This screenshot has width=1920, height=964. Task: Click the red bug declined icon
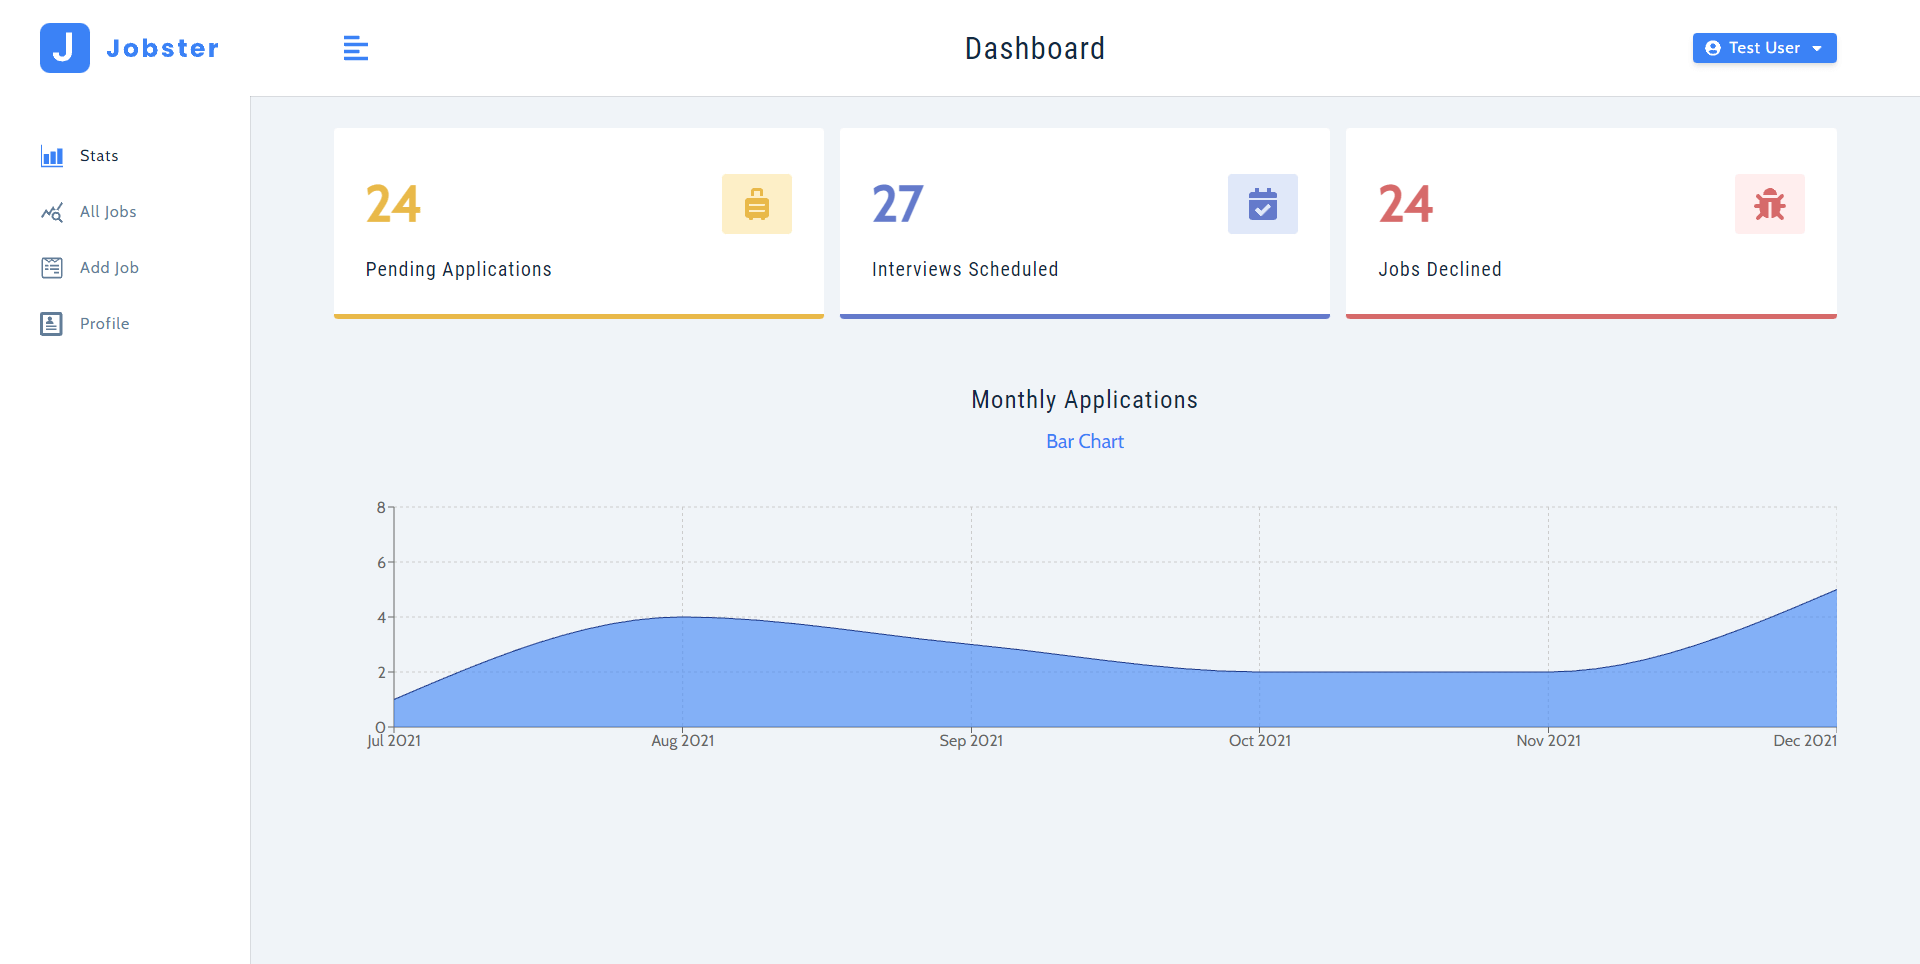(x=1769, y=204)
